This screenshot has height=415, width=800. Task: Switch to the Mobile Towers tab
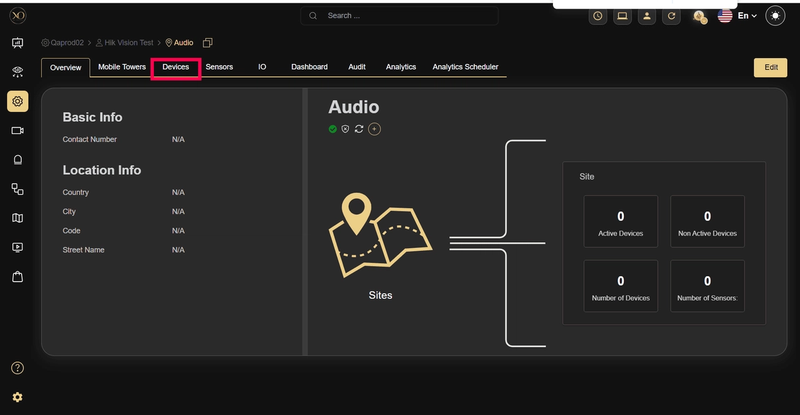point(122,67)
